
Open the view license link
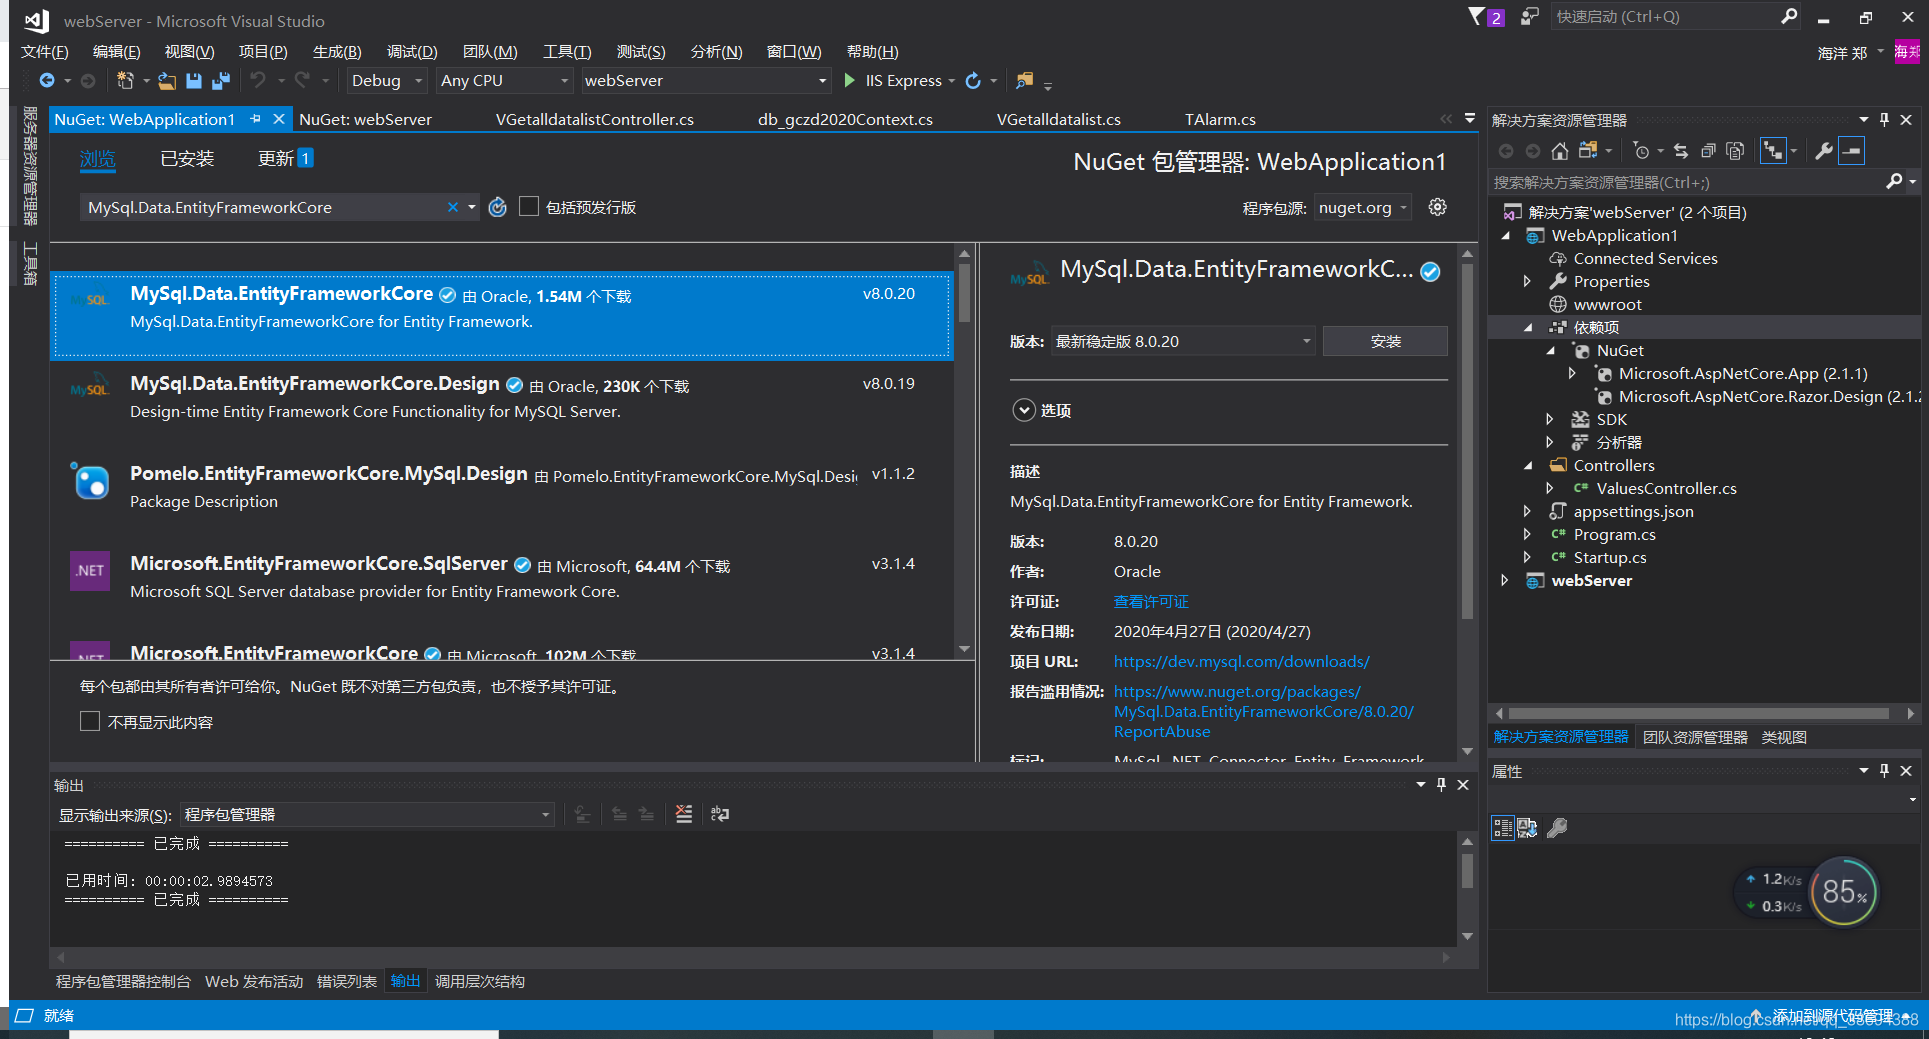[x=1151, y=602]
